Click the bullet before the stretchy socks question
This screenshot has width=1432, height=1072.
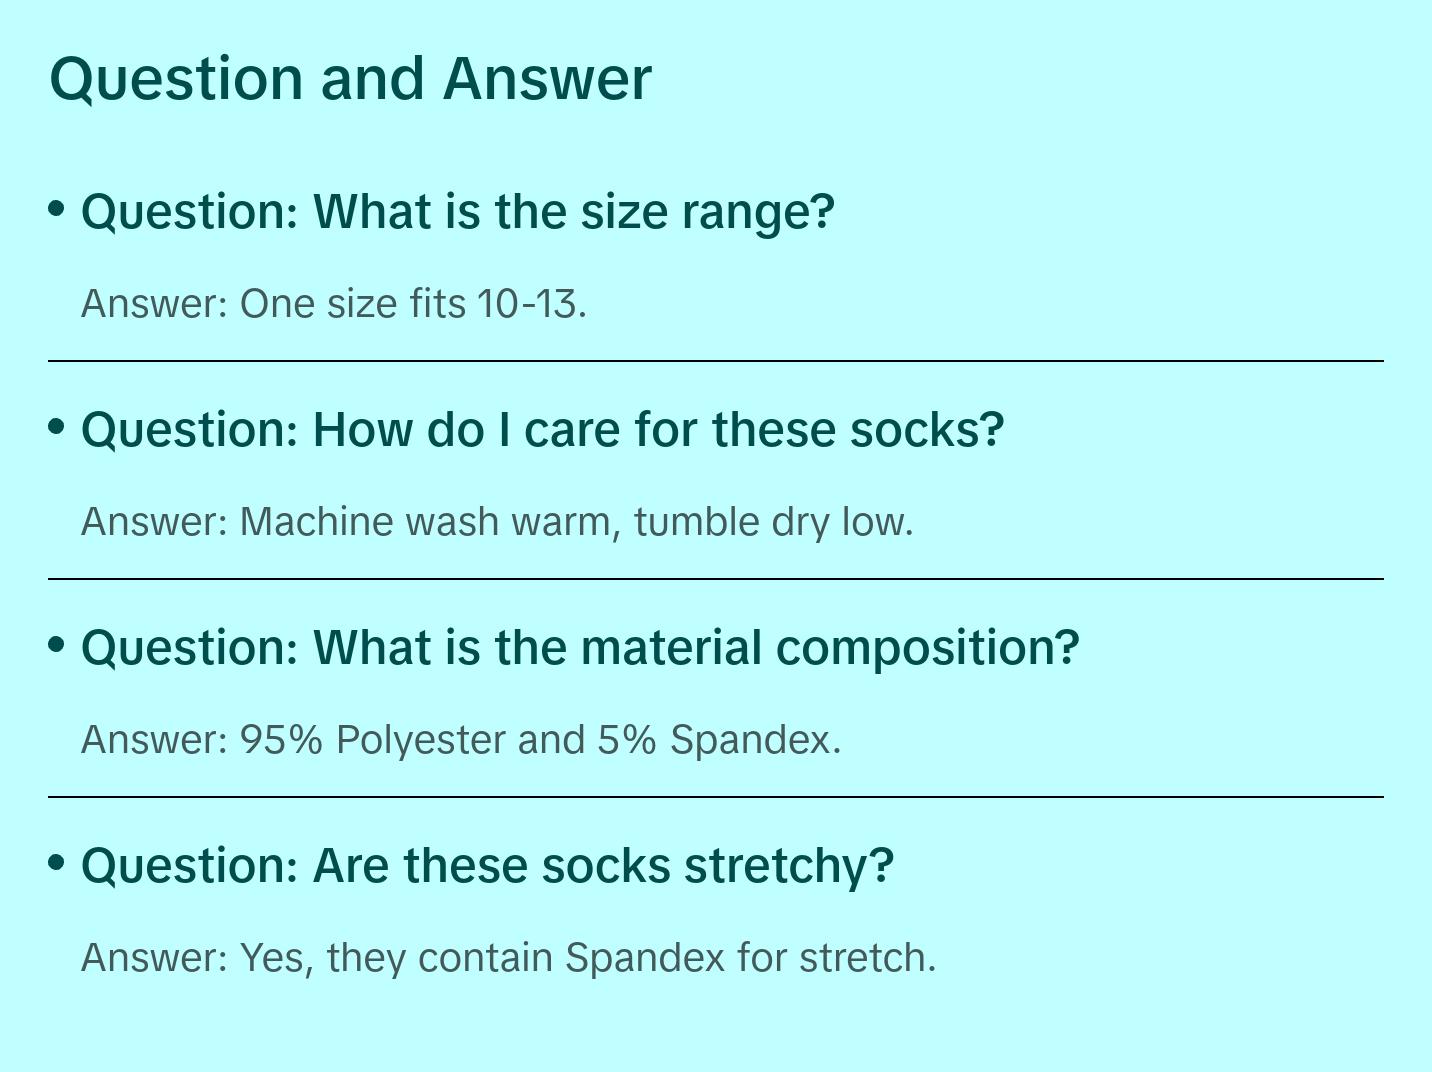tap(57, 862)
